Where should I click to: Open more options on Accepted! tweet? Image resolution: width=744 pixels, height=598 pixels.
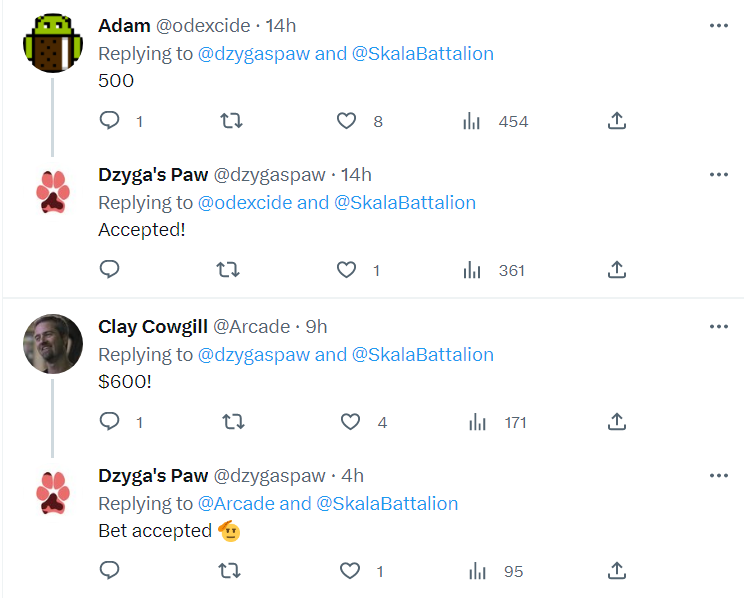pos(719,175)
